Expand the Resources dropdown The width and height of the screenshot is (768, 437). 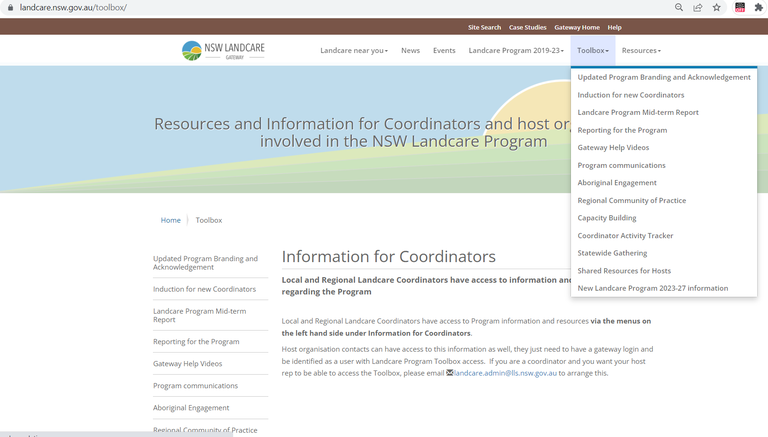point(641,50)
